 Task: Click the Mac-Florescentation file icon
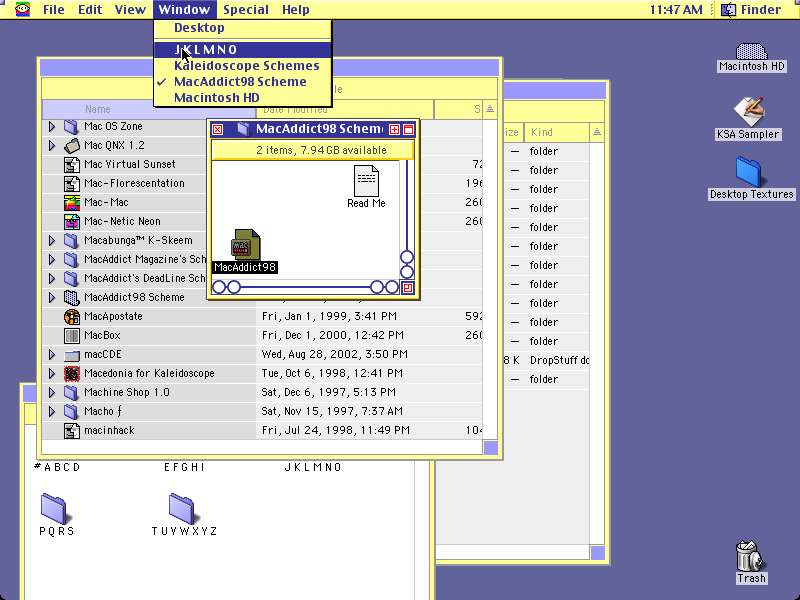[72, 183]
